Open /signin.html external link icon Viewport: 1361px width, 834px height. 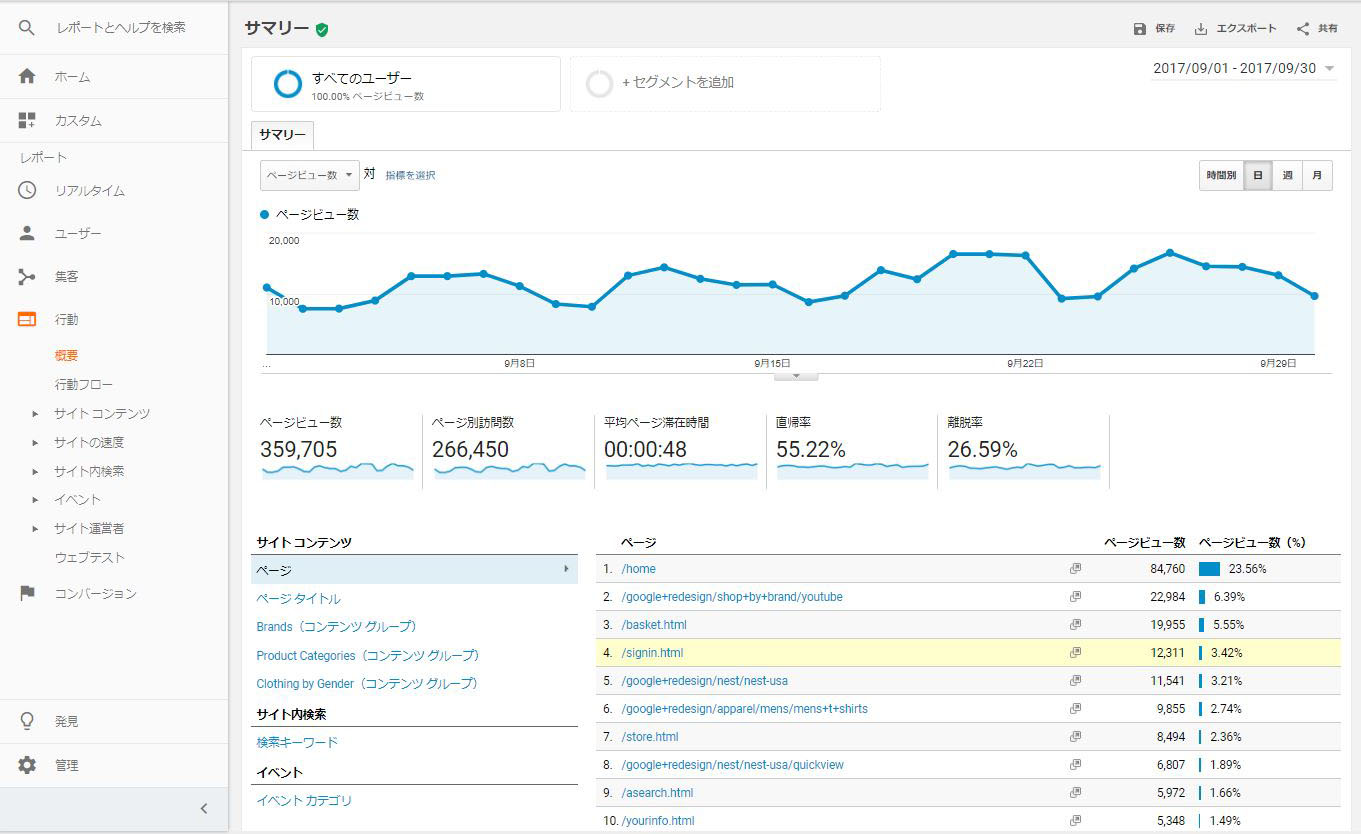coord(1075,653)
